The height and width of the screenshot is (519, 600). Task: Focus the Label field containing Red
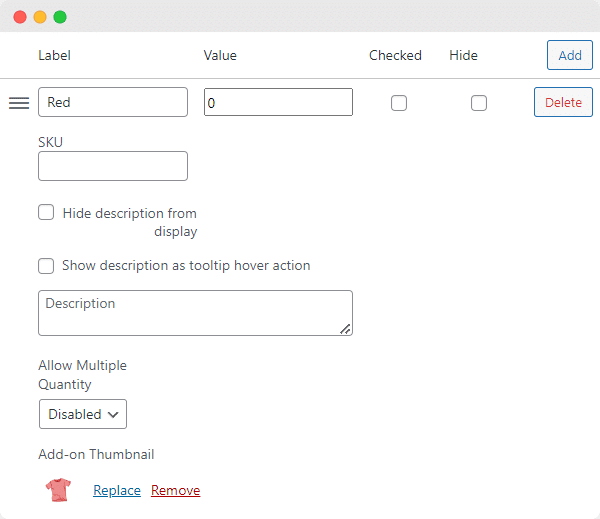[x=113, y=102]
